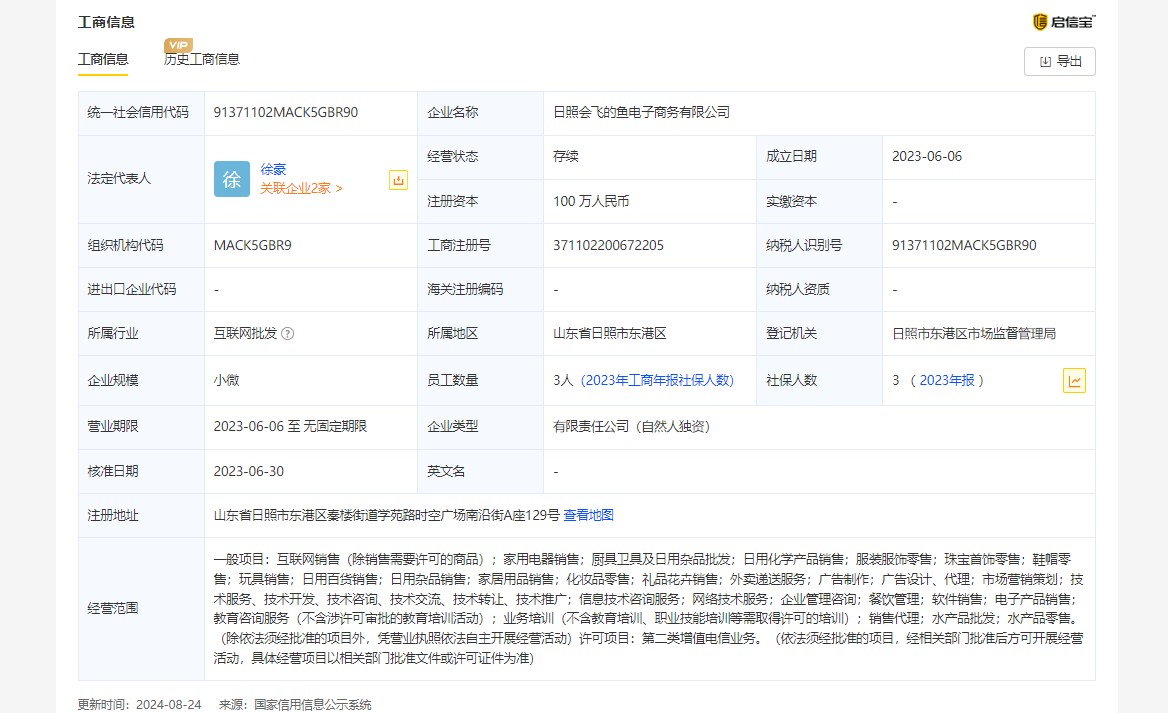
Task: Select company name 日照会飞的鱼电子商务有限公司
Action: coord(641,113)
